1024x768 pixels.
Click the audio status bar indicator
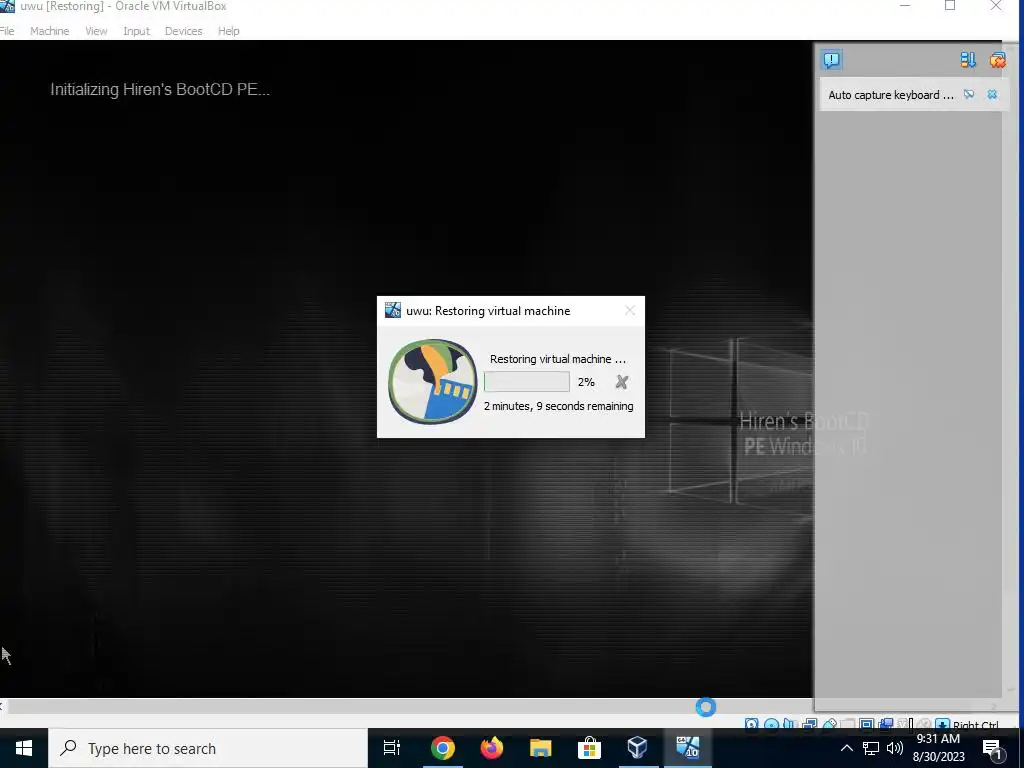click(789, 724)
